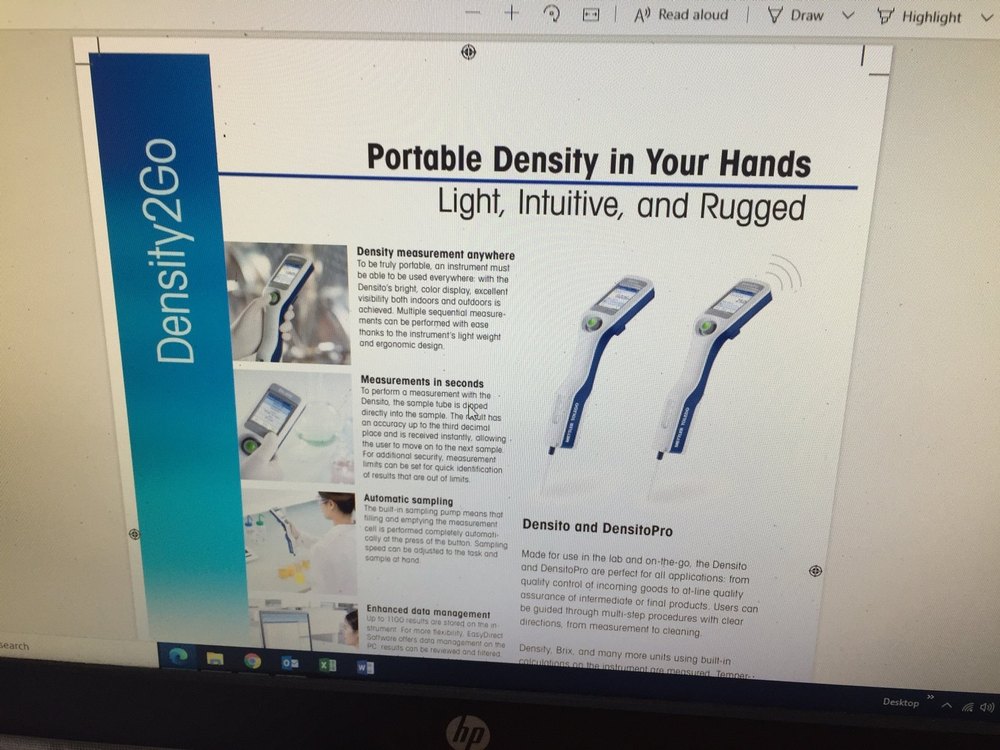Screen dimensions: 1000x750
Task: Zoom in on the PDF with the plus button
Action: (511, 12)
